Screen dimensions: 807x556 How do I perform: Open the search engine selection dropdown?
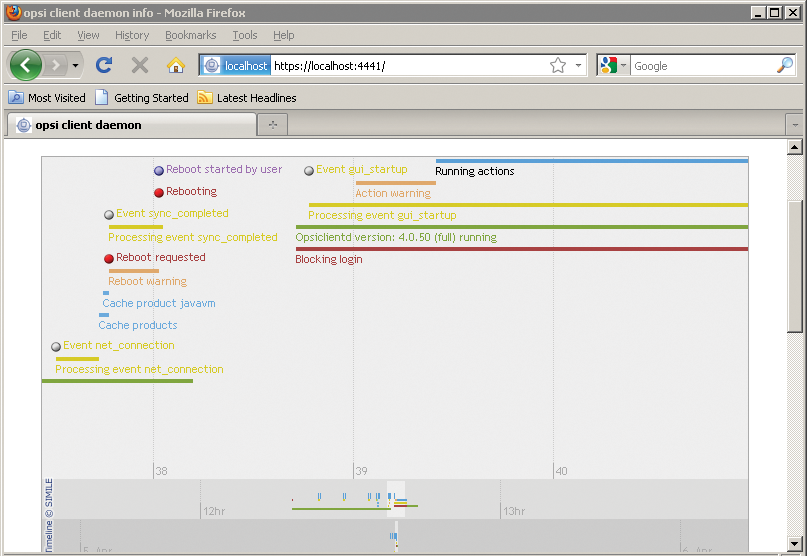click(x=613, y=65)
